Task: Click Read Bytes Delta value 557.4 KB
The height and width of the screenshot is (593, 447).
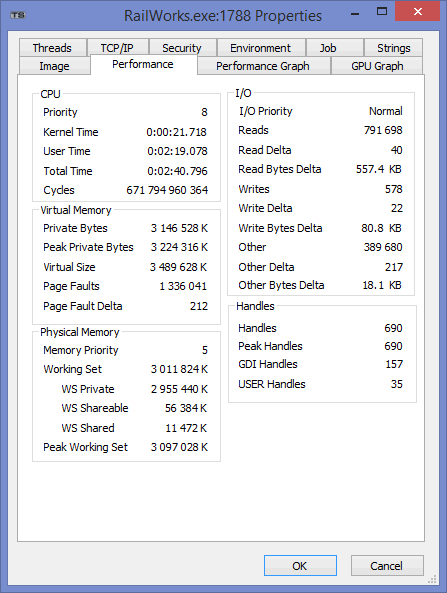Action: tap(379, 169)
